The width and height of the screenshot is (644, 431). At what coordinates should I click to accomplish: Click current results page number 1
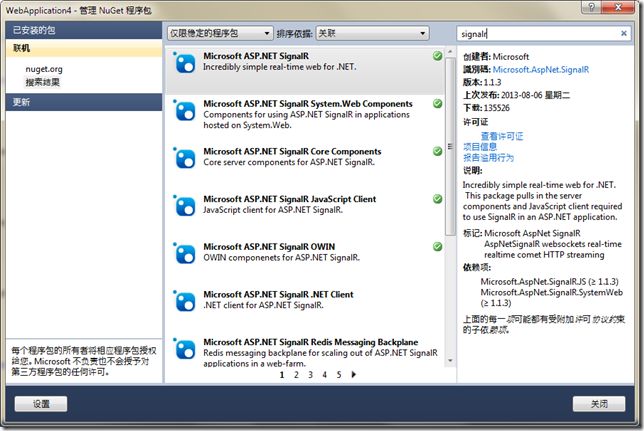[282, 375]
